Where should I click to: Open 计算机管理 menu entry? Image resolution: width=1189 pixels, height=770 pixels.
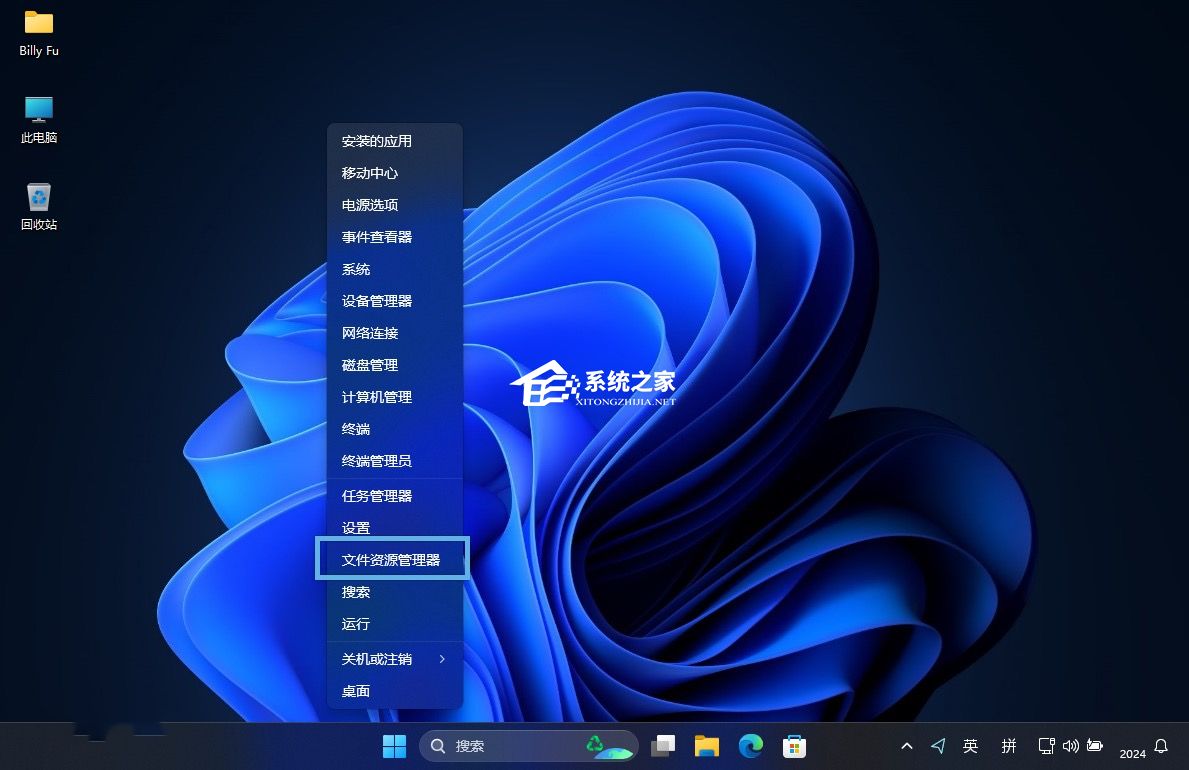coord(394,397)
